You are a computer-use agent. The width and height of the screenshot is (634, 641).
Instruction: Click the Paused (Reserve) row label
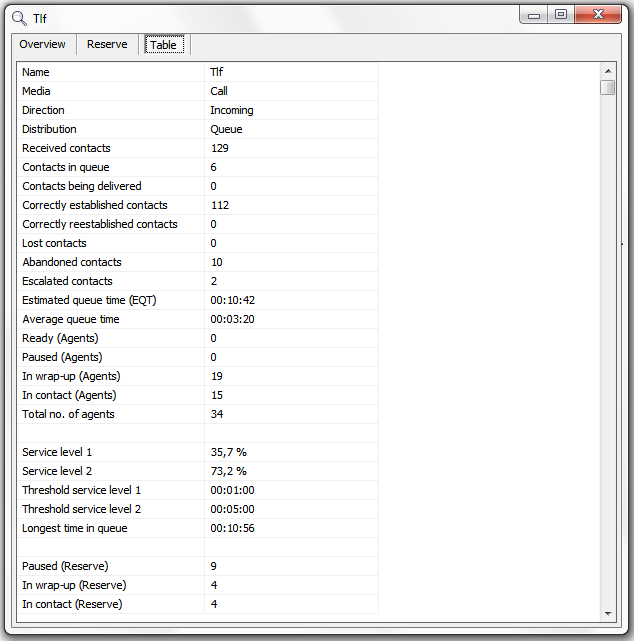[x=65, y=566]
